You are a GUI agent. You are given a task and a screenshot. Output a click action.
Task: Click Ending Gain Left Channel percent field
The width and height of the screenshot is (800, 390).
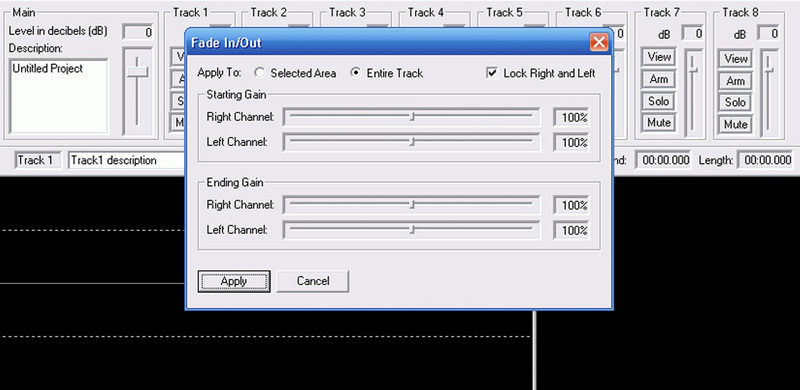click(x=572, y=230)
